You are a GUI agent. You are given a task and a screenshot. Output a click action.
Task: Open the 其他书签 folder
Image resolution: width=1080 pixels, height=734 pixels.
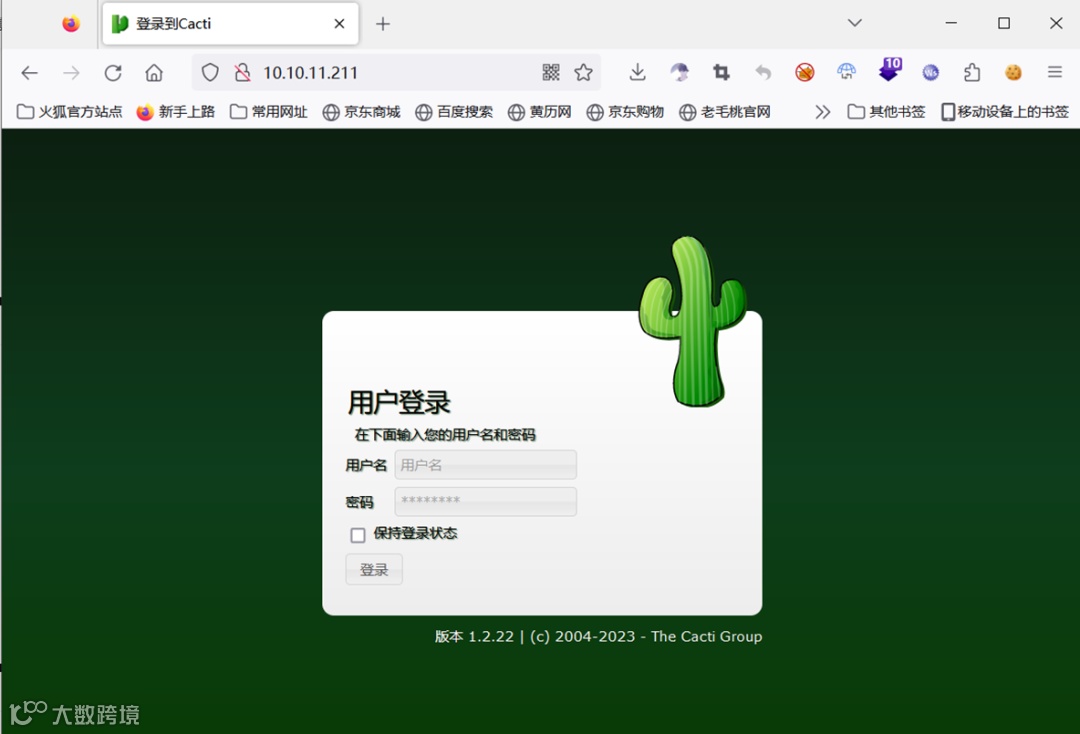pyautogui.click(x=886, y=112)
